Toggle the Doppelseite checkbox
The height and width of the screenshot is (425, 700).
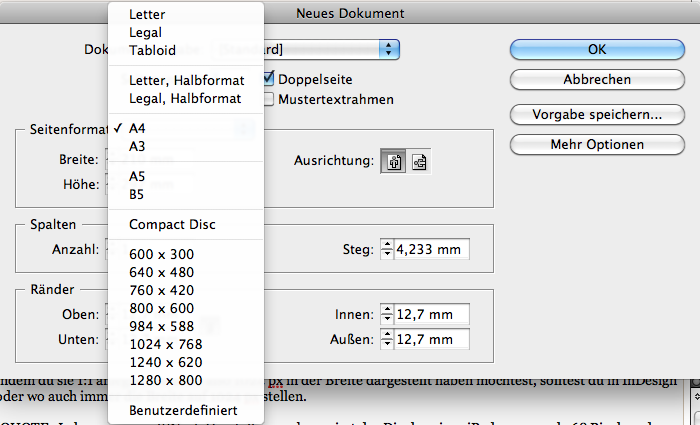269,79
